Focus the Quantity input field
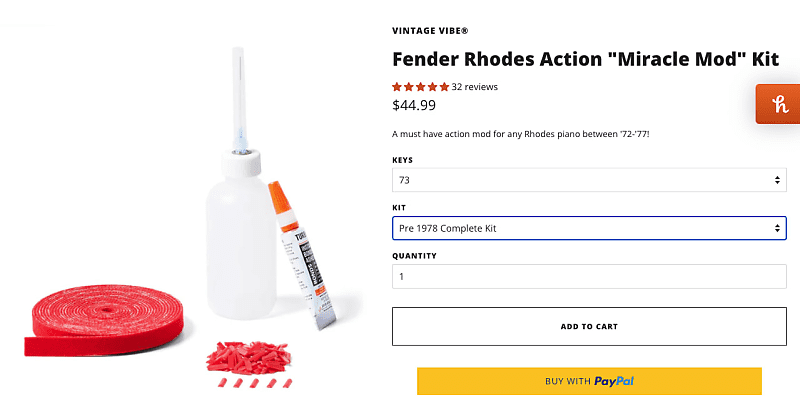The height and width of the screenshot is (410, 800). coord(588,276)
